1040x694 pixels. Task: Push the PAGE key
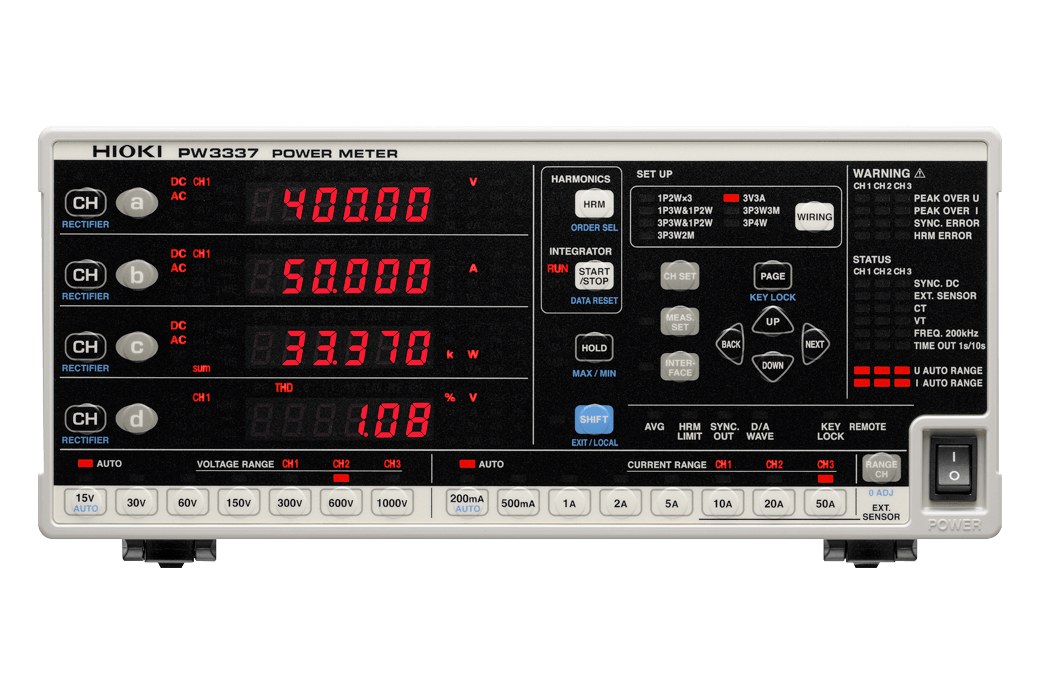pos(773,276)
